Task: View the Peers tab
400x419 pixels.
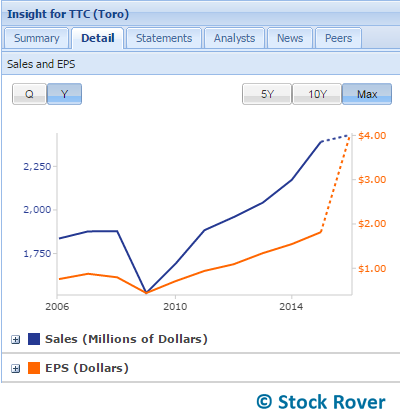Action: pyautogui.click(x=338, y=38)
